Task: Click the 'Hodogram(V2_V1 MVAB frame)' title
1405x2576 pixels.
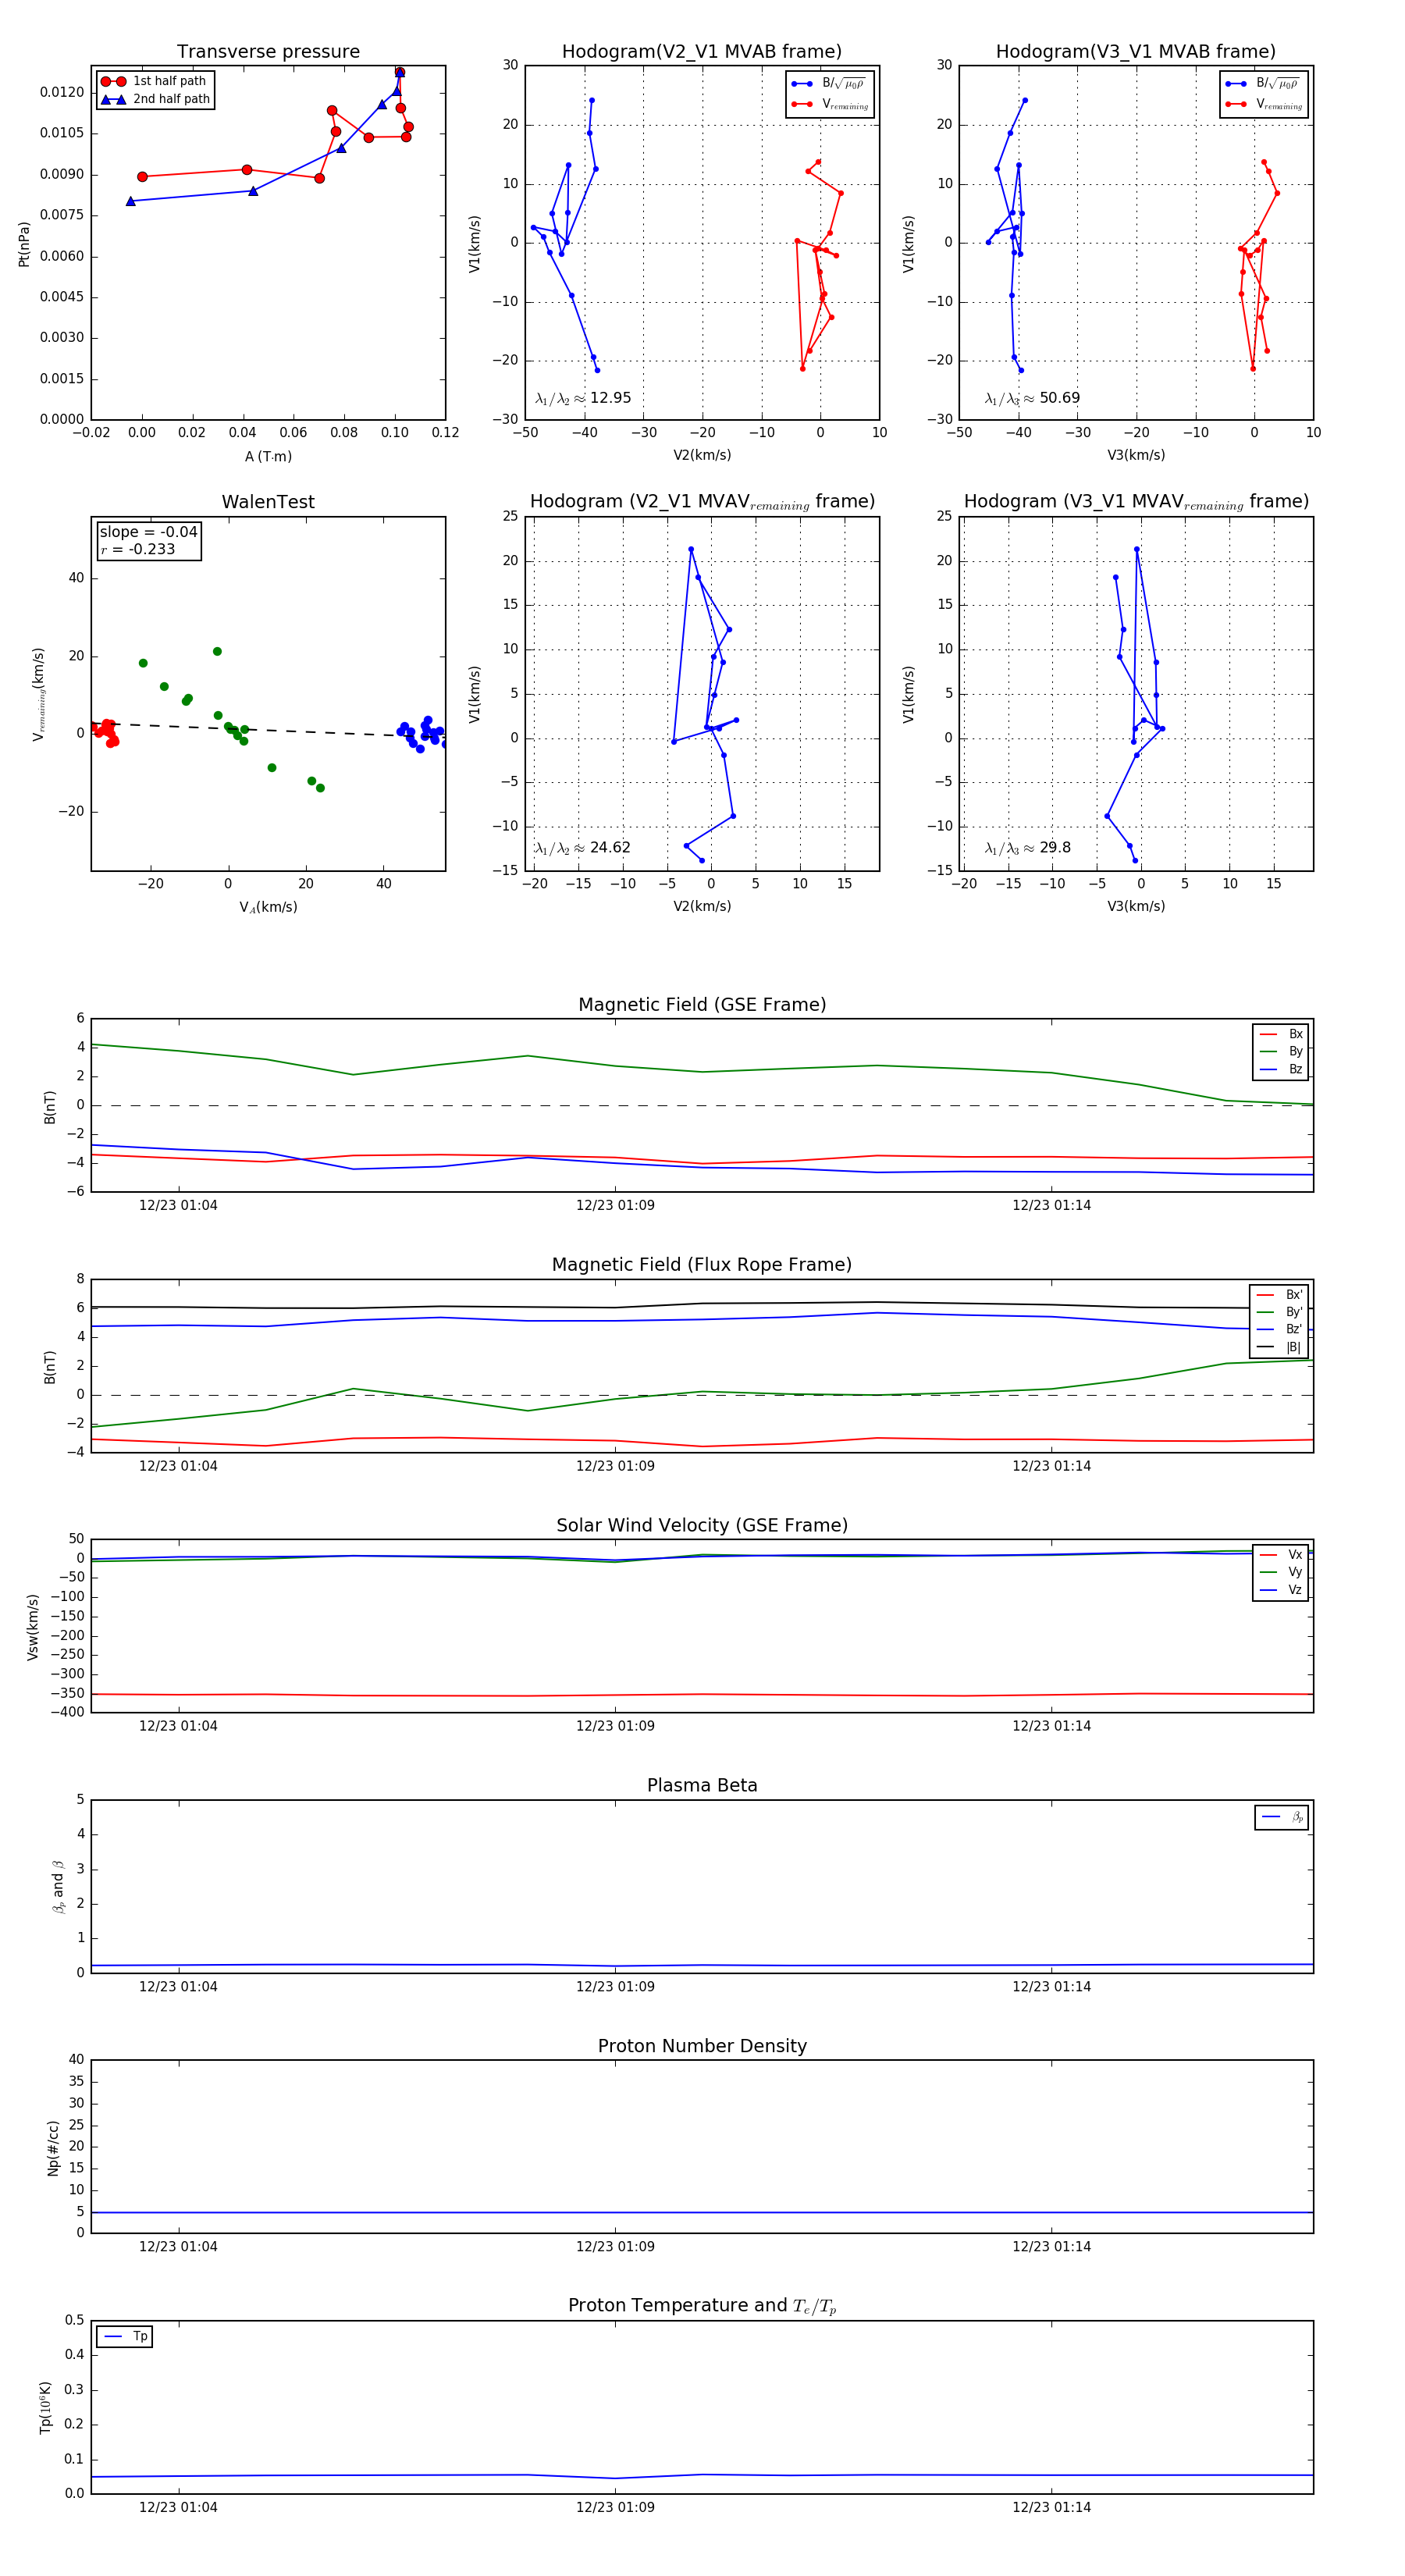Action: click(x=702, y=52)
